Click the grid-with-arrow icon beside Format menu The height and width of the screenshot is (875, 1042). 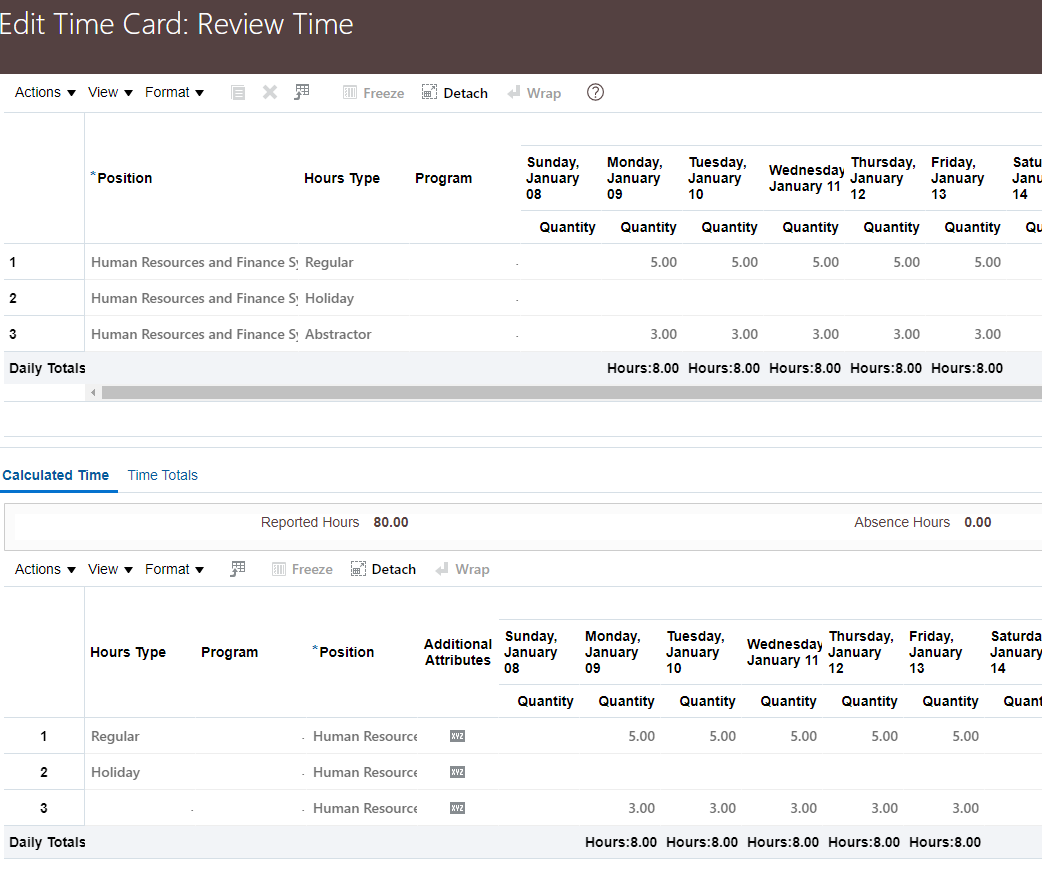click(x=302, y=91)
